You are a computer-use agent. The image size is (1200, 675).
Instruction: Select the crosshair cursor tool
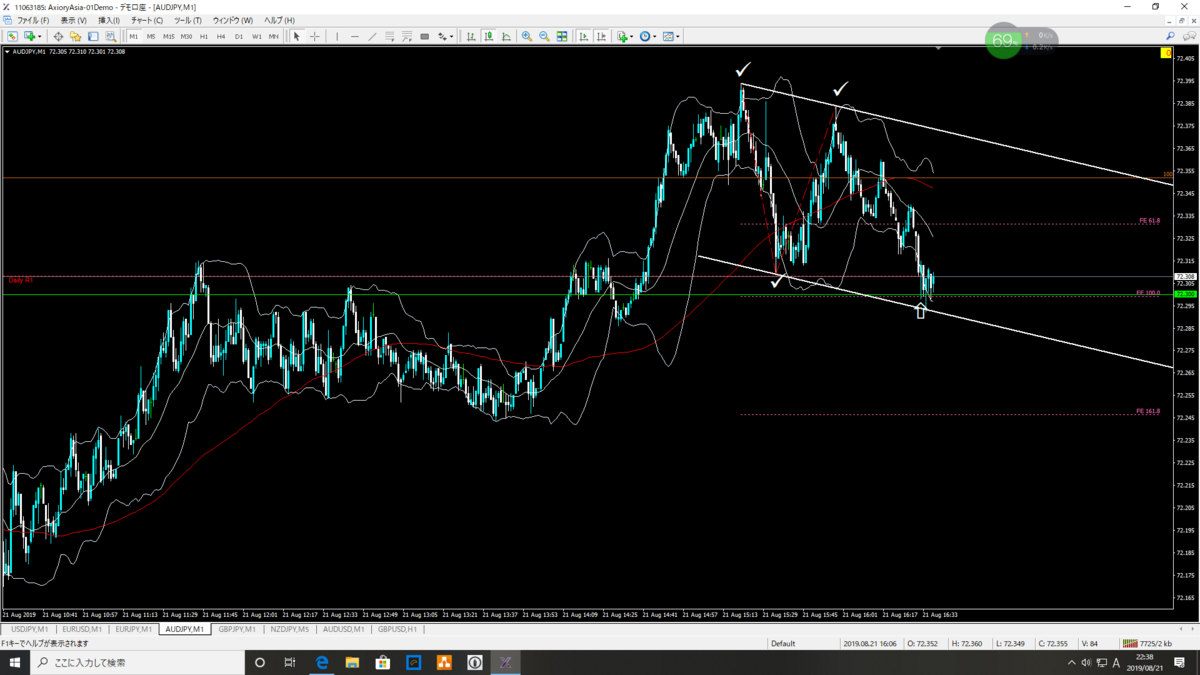314,37
